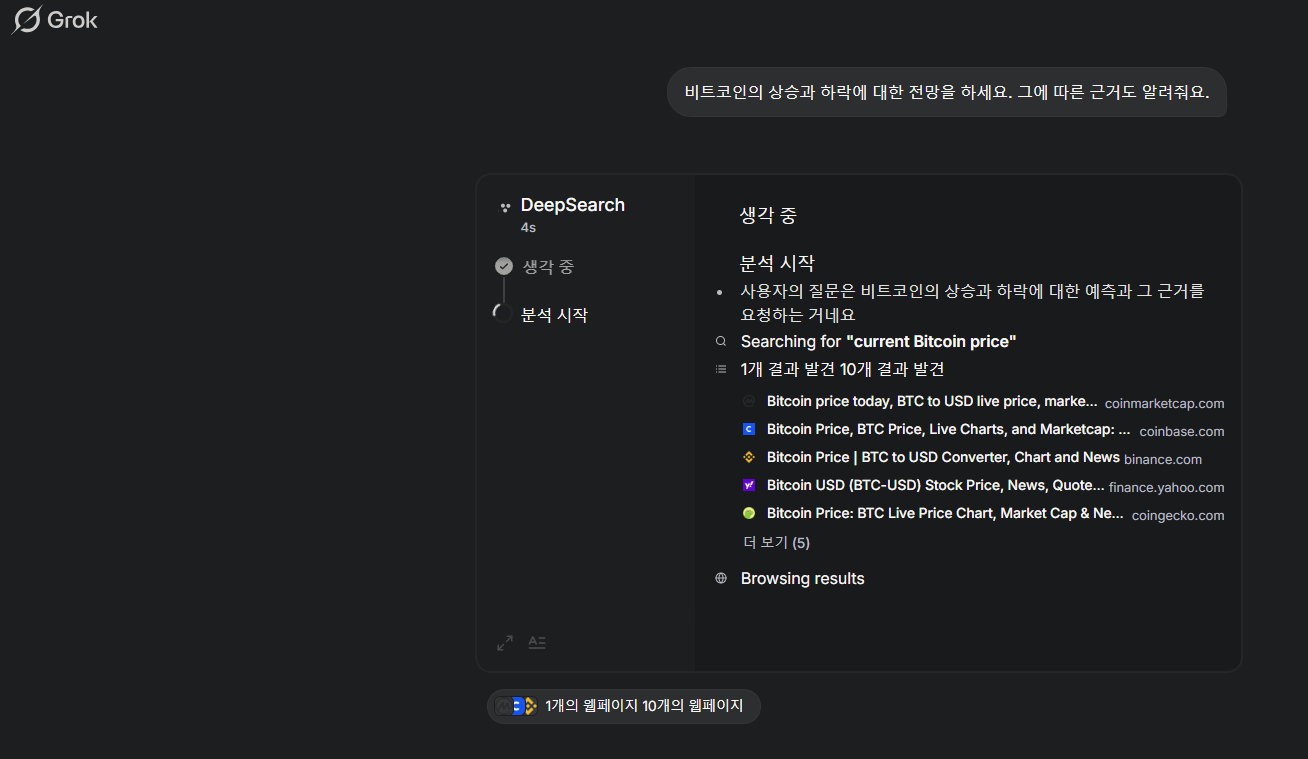Click the stacked favicons in the web pages chip
This screenshot has width=1308, height=759.
[517, 706]
